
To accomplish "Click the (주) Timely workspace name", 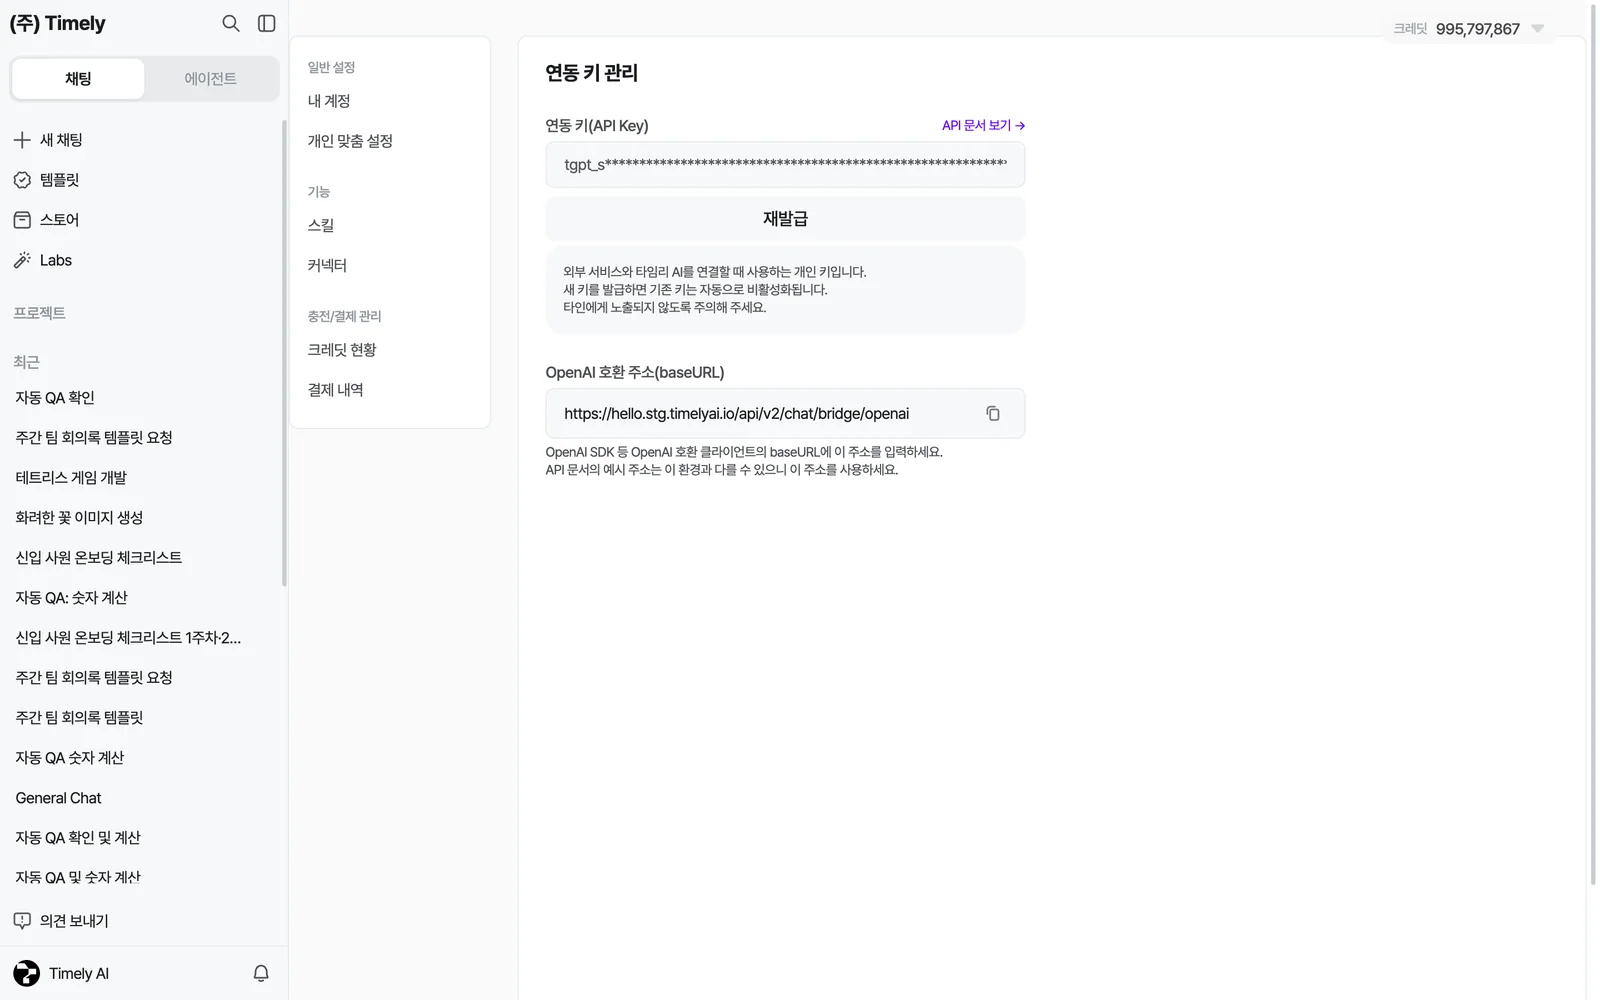I will point(57,23).
